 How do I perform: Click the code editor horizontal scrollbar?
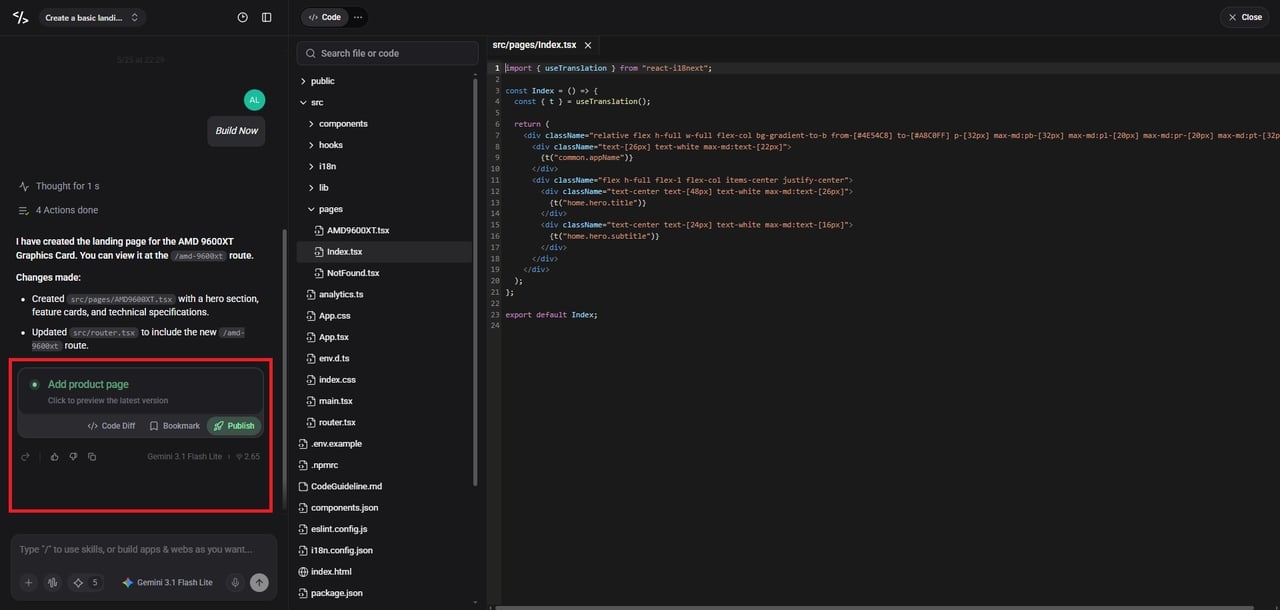(x=875, y=606)
